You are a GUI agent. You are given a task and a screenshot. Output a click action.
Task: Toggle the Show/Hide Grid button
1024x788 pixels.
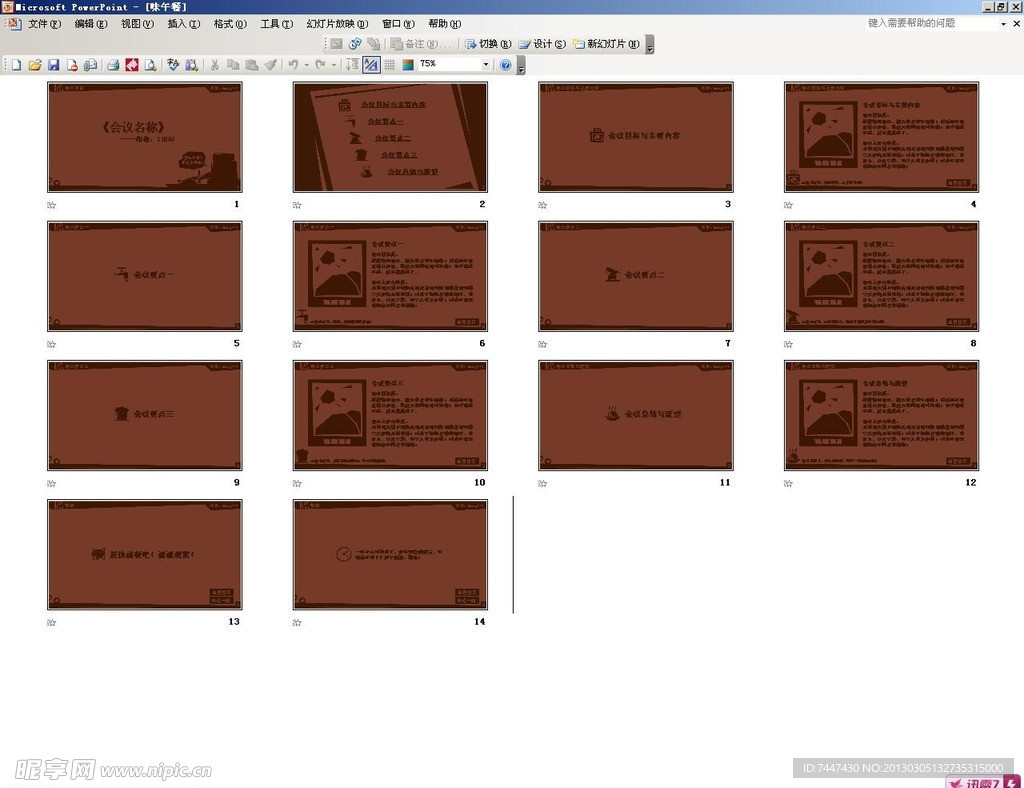point(390,65)
